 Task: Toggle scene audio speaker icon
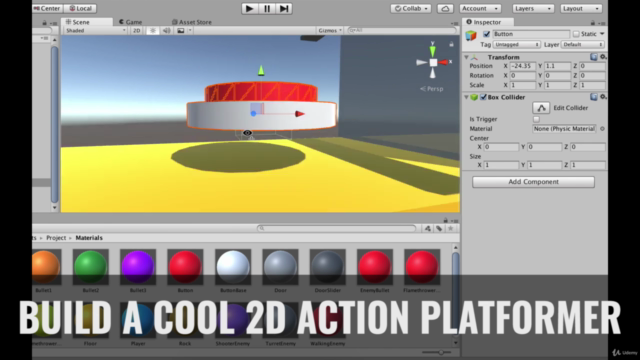pyautogui.click(x=167, y=31)
